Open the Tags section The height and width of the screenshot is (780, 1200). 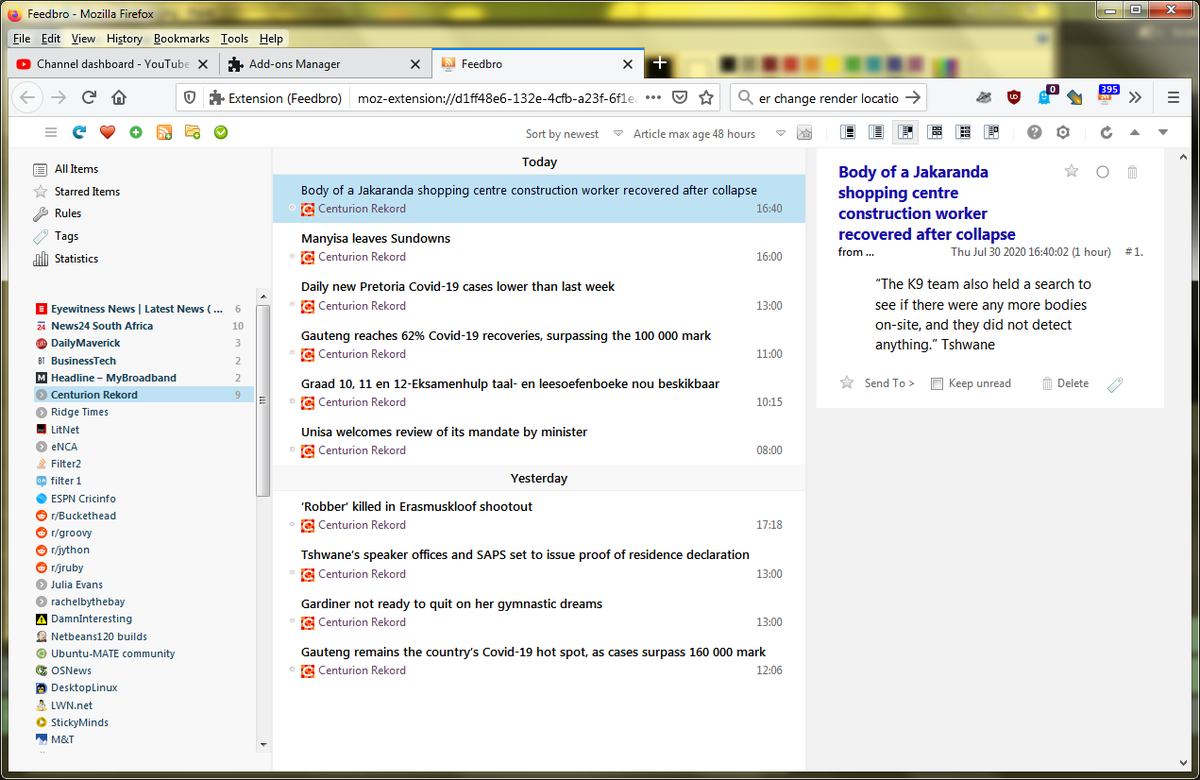coord(67,236)
